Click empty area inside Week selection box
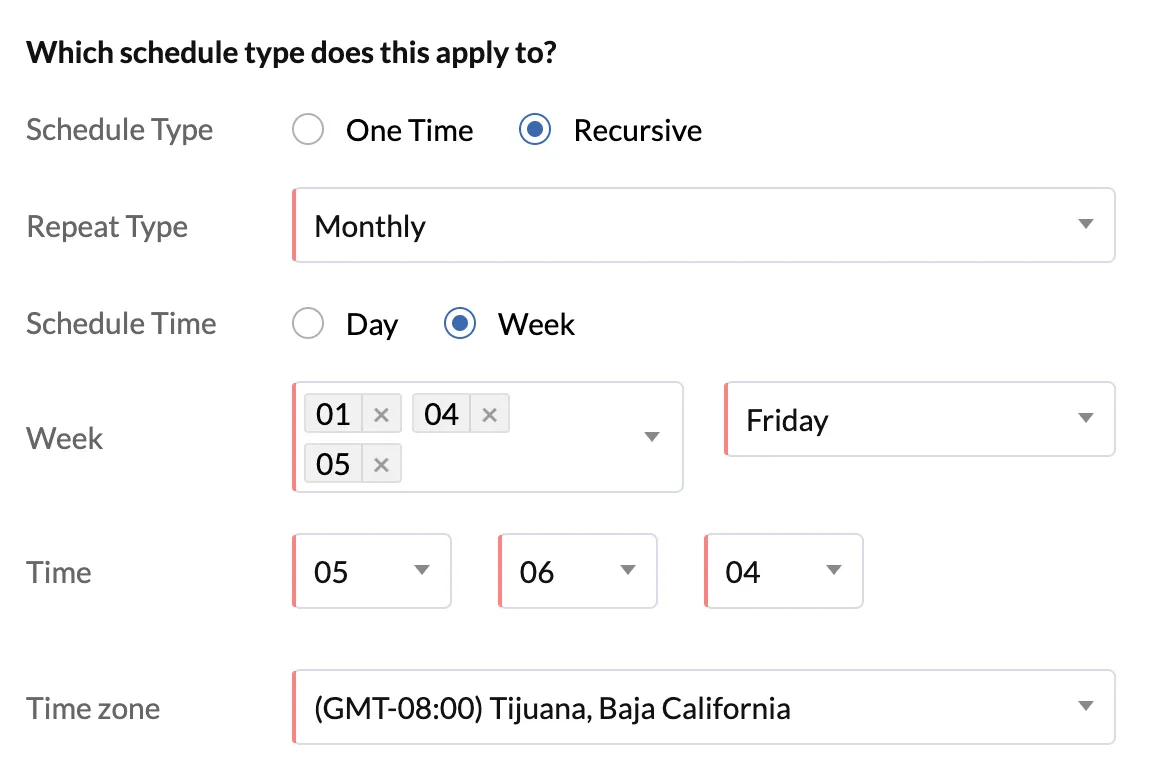 [x=518, y=464]
